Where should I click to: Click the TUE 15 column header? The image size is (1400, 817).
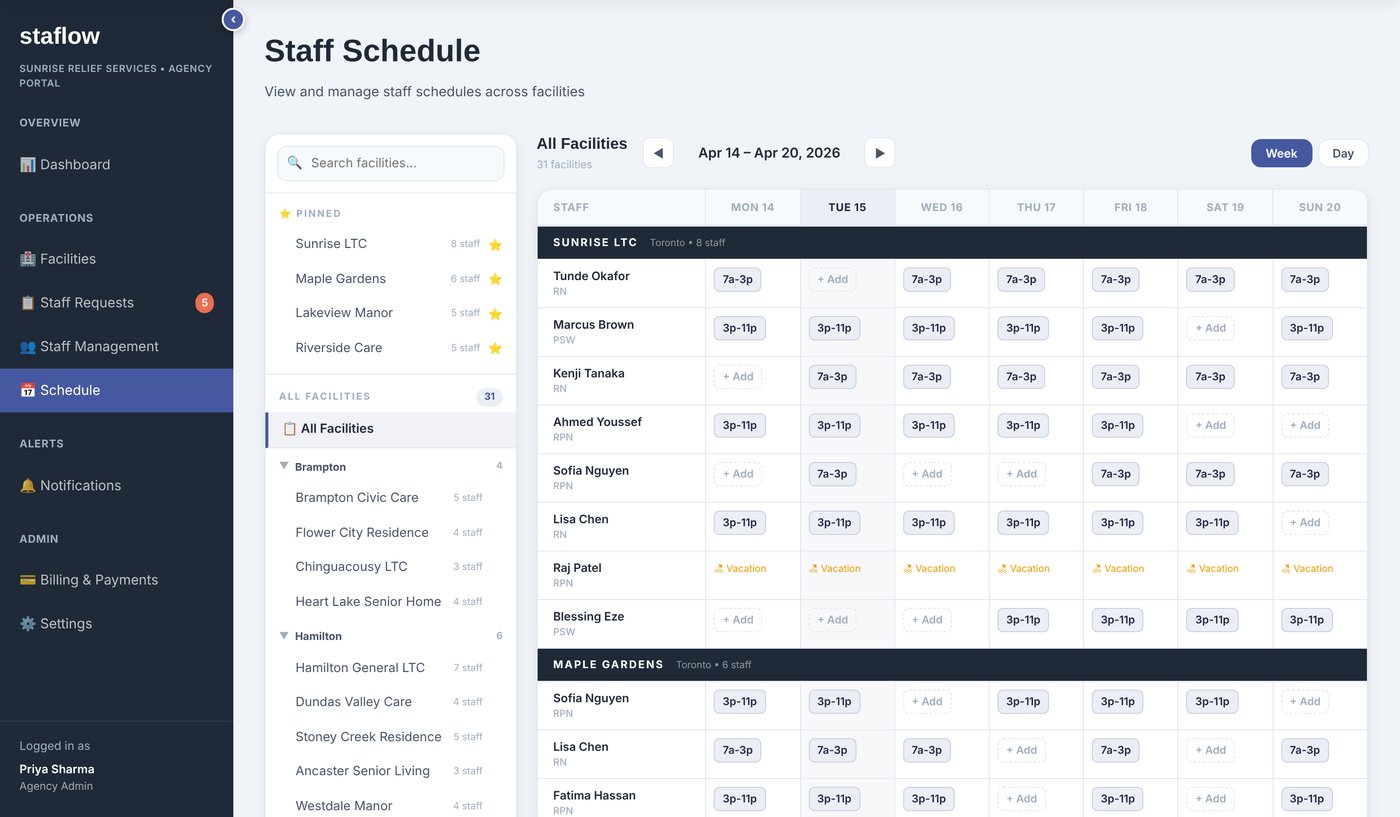point(847,208)
